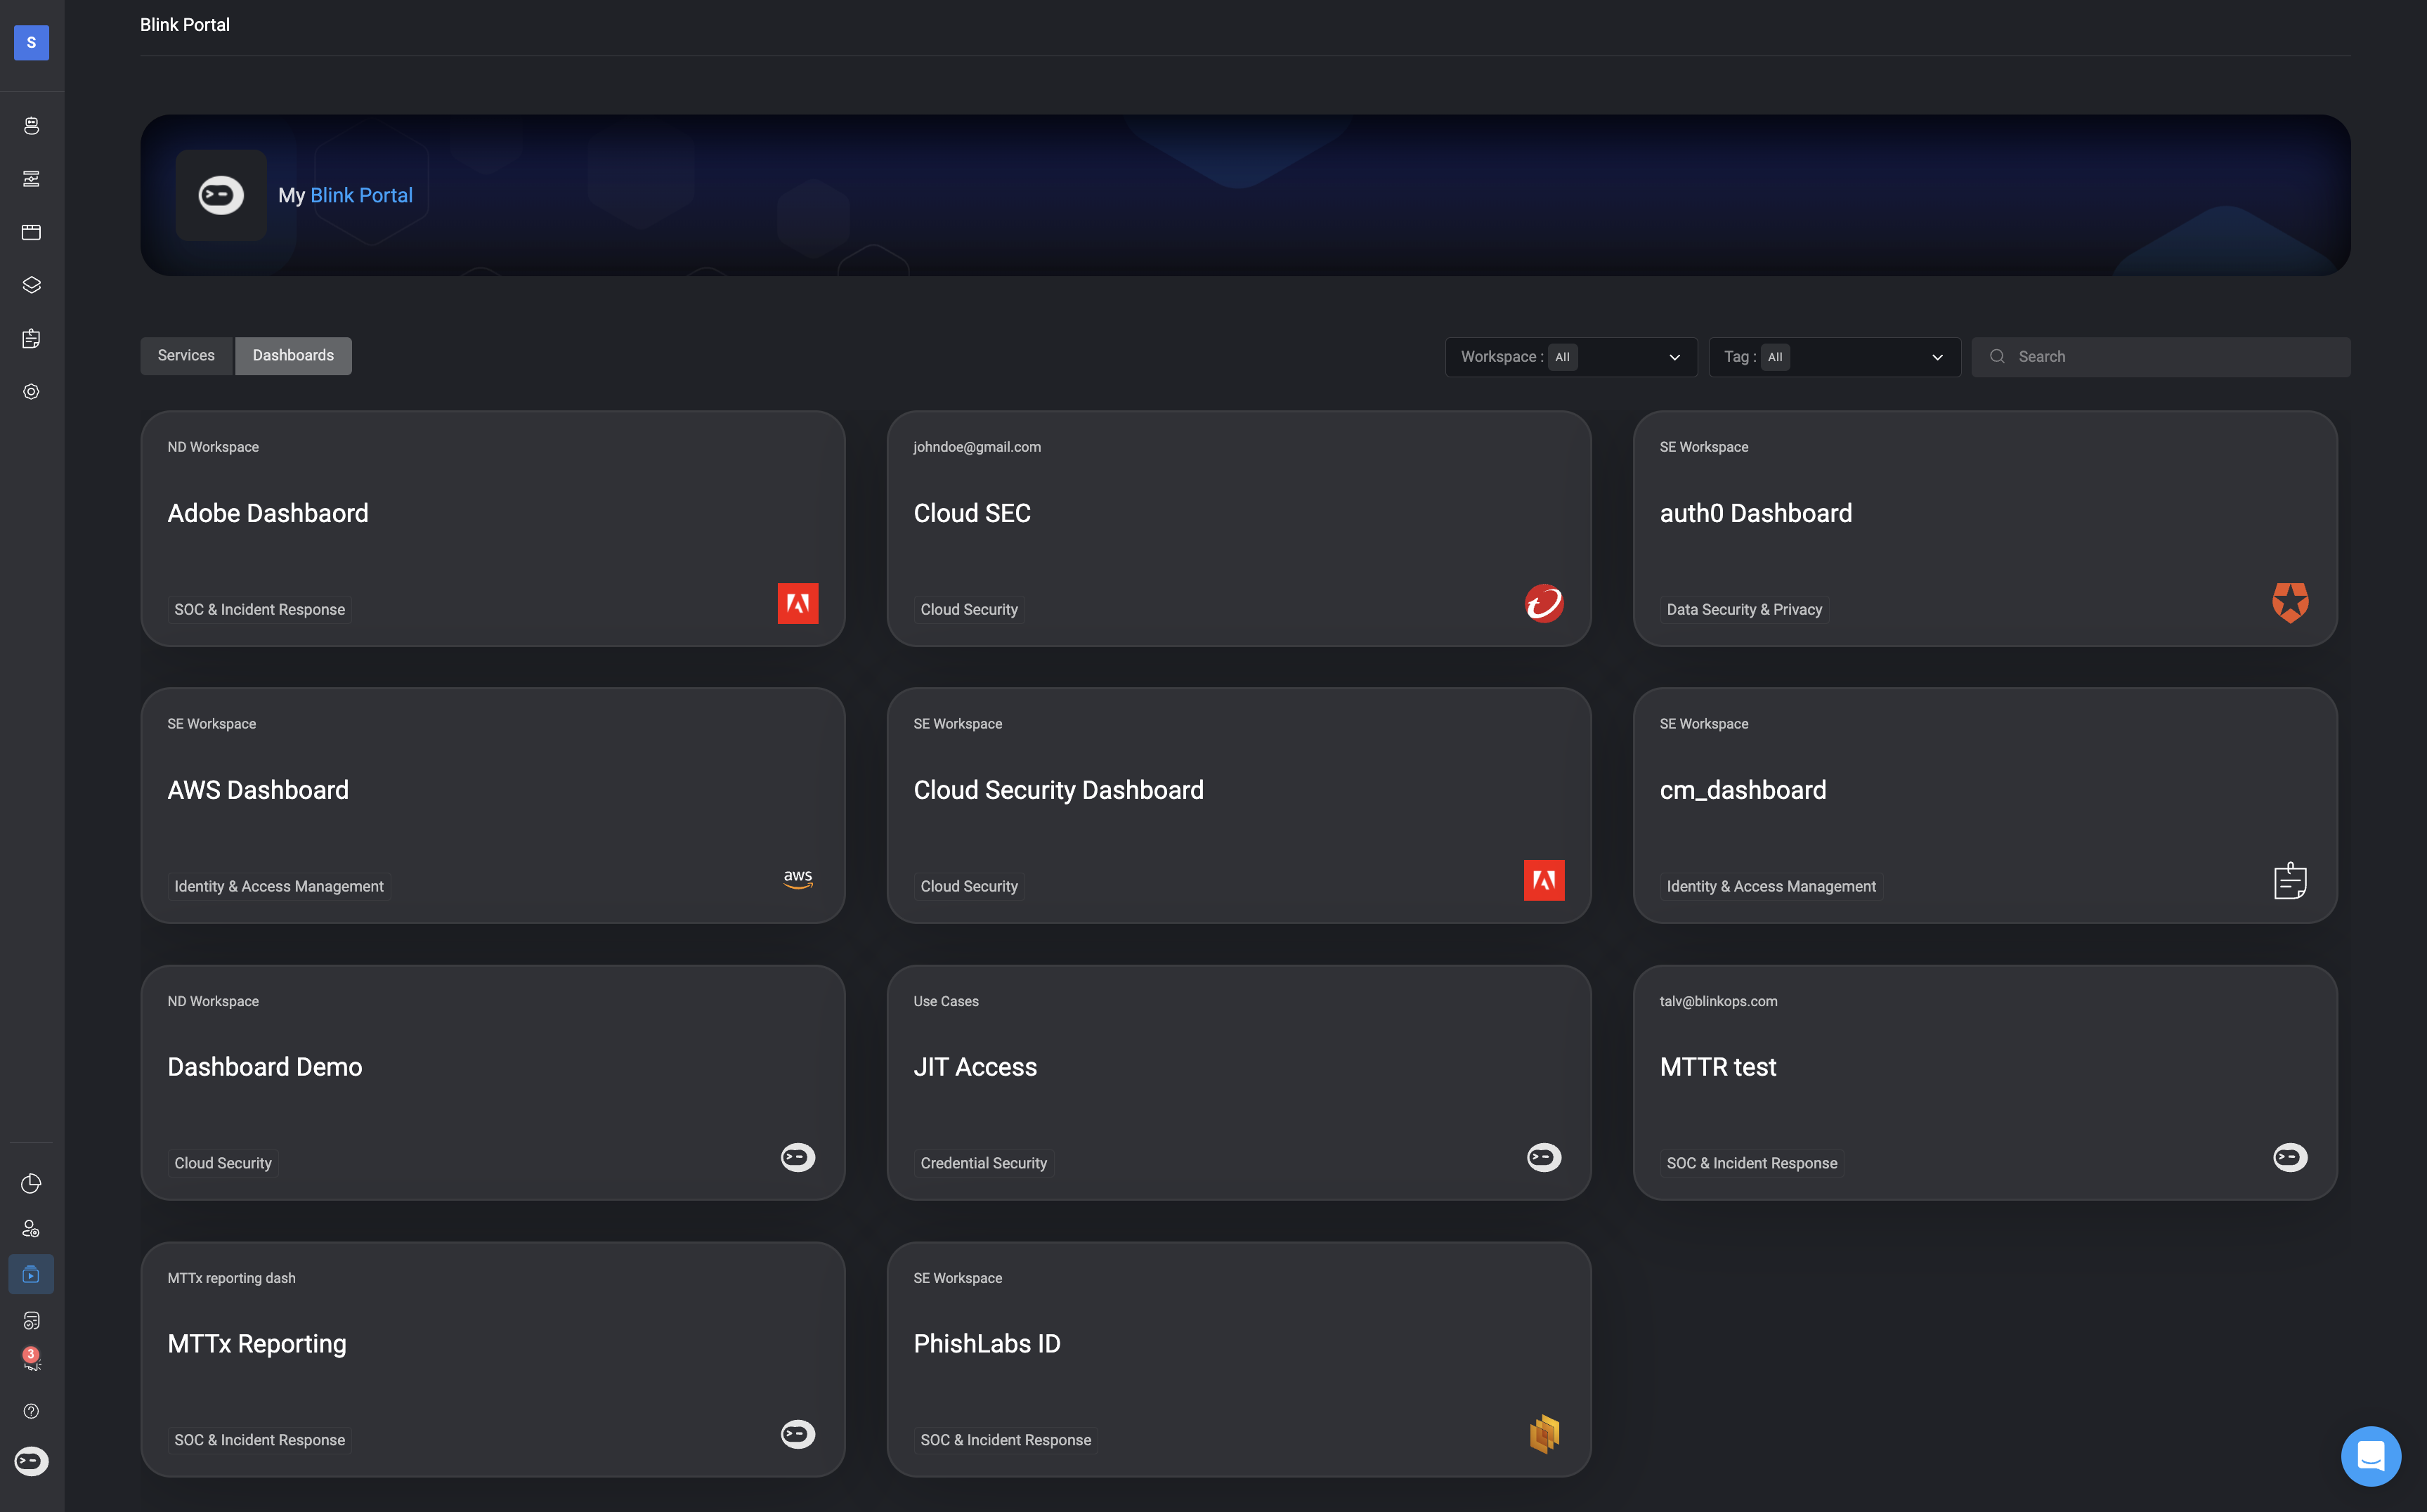Click the blue S workspace avatar

31,42
